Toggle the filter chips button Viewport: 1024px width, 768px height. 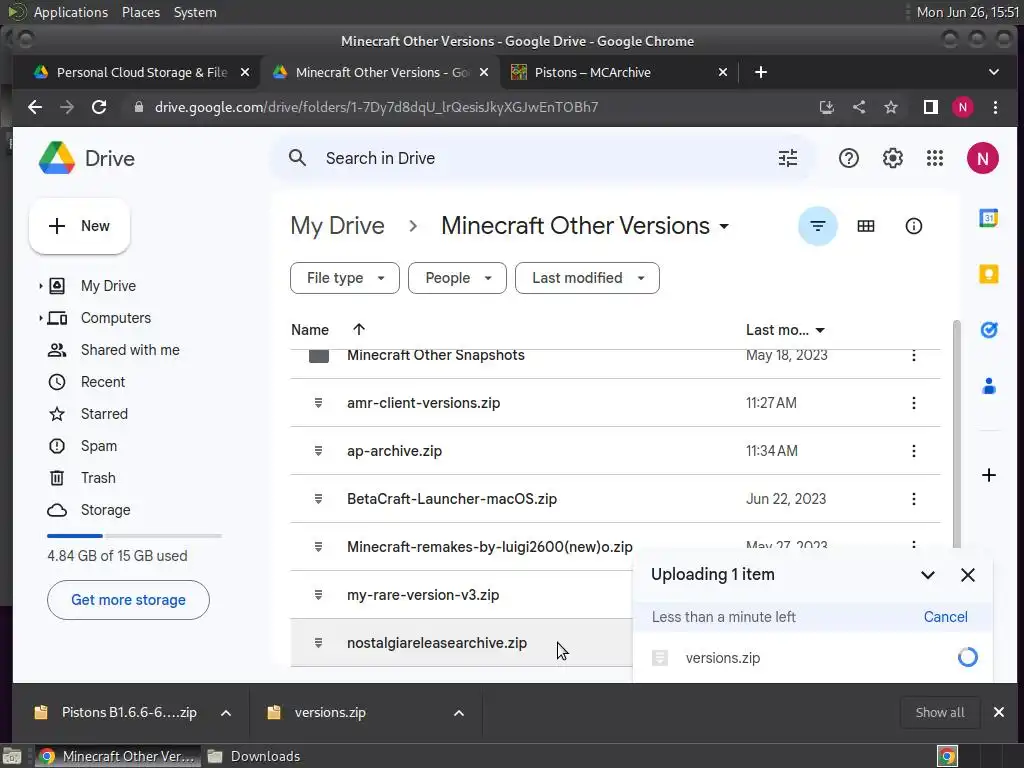[x=817, y=226]
